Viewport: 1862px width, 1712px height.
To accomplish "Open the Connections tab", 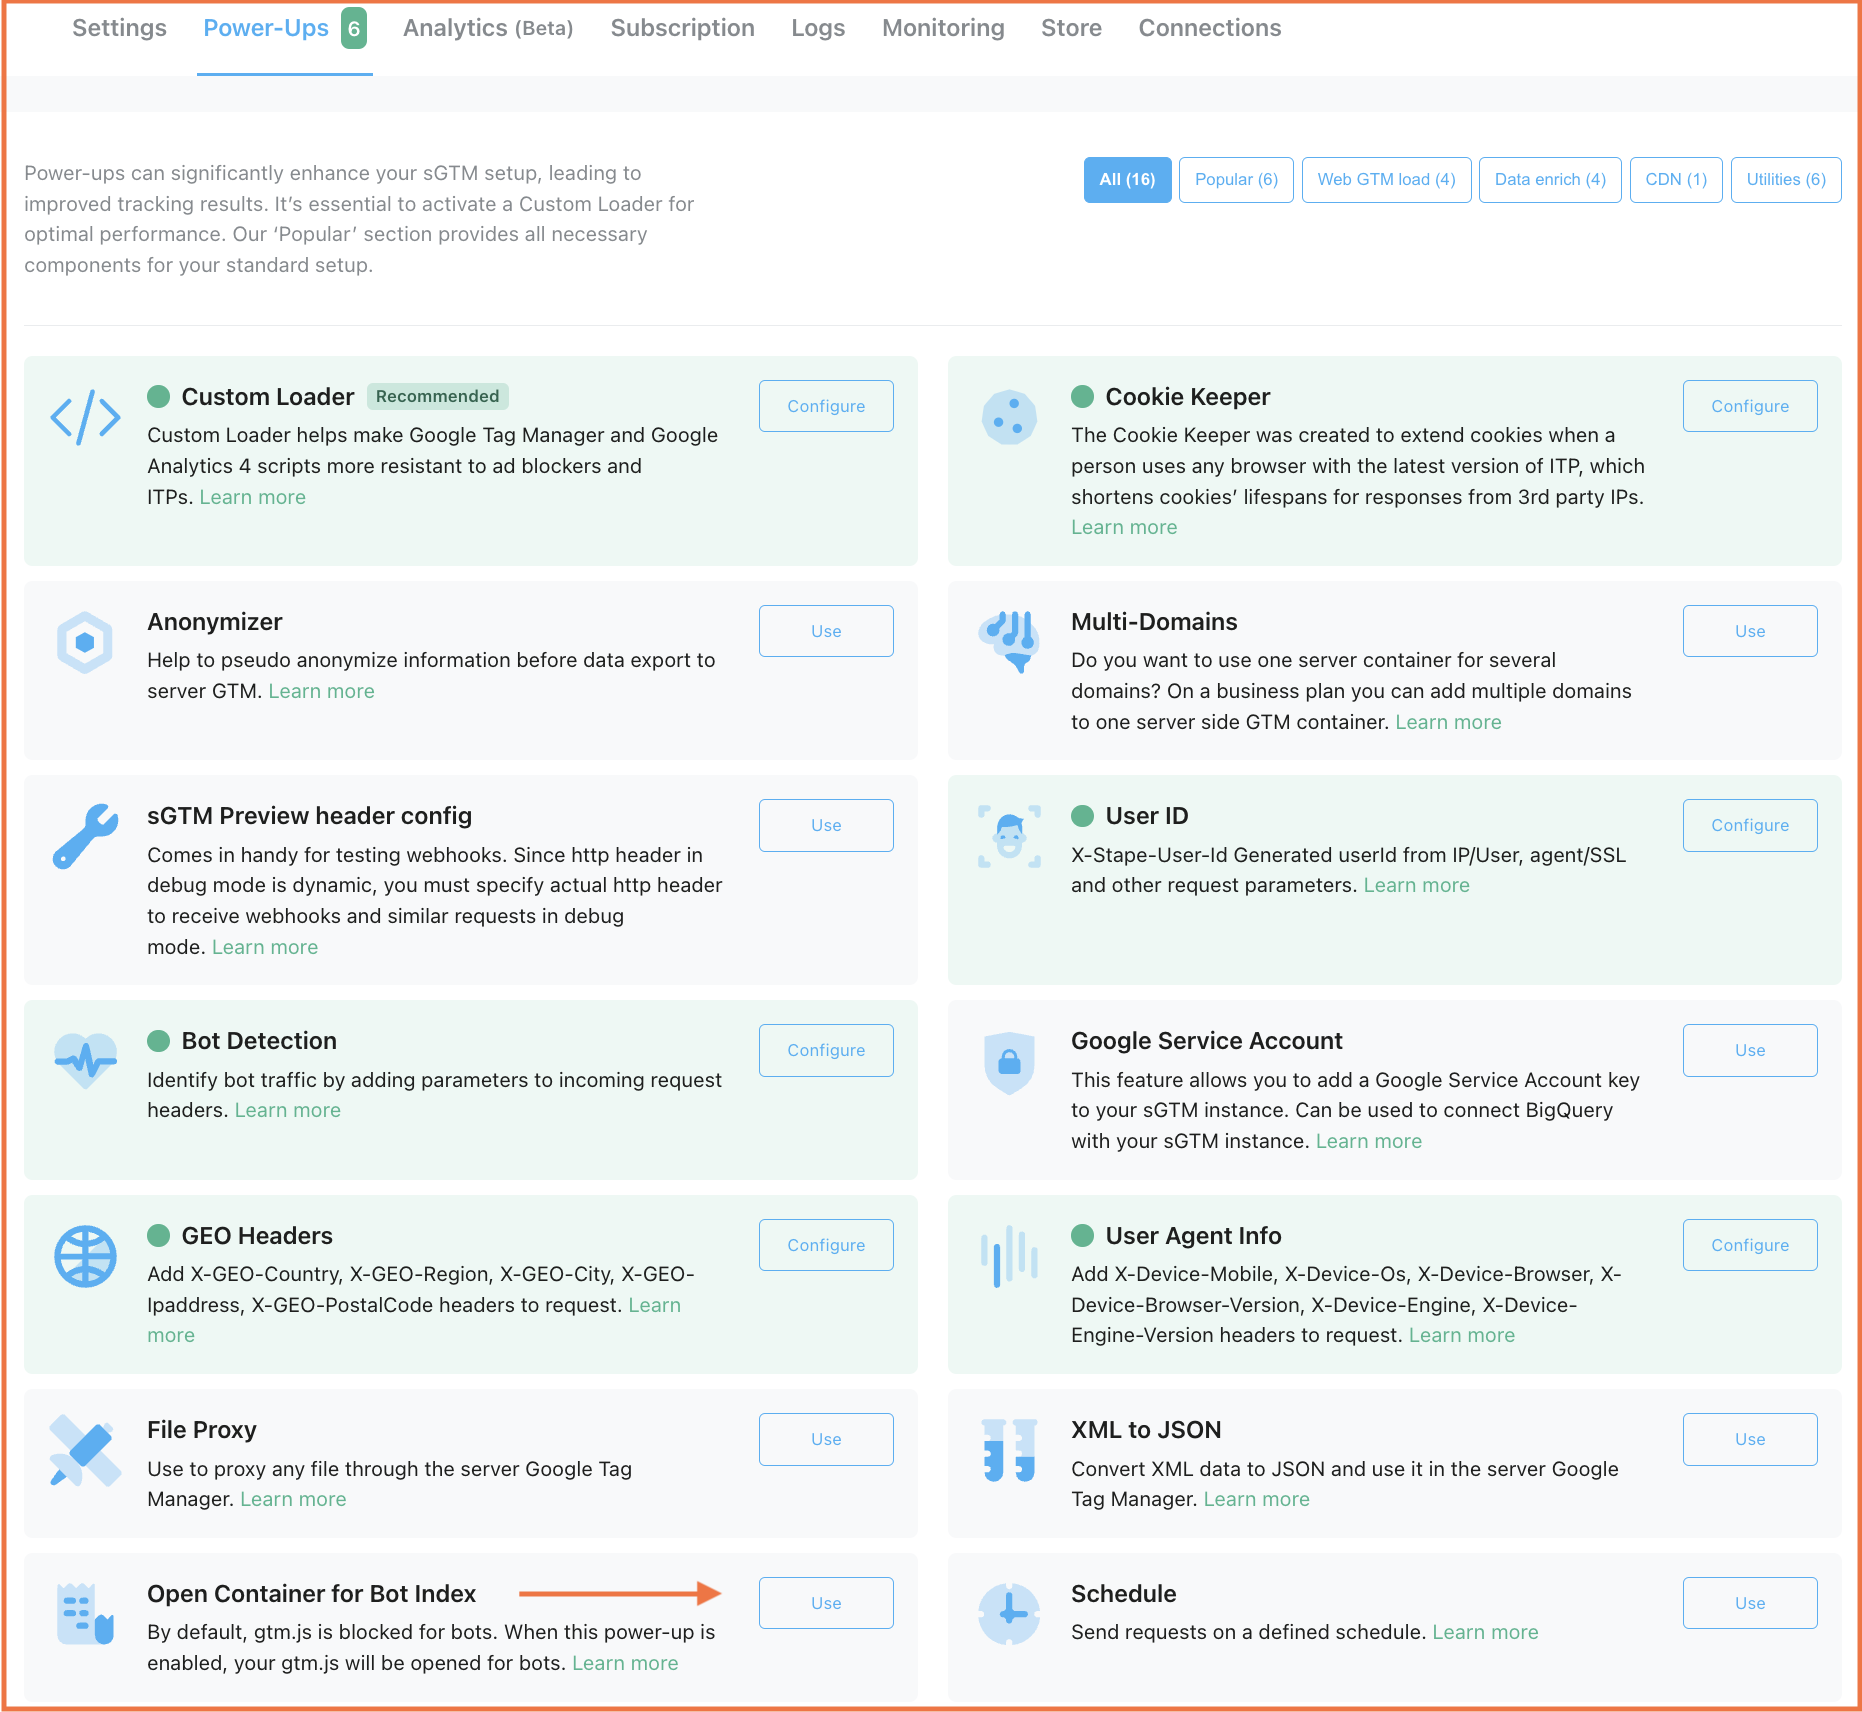I will (x=1209, y=28).
